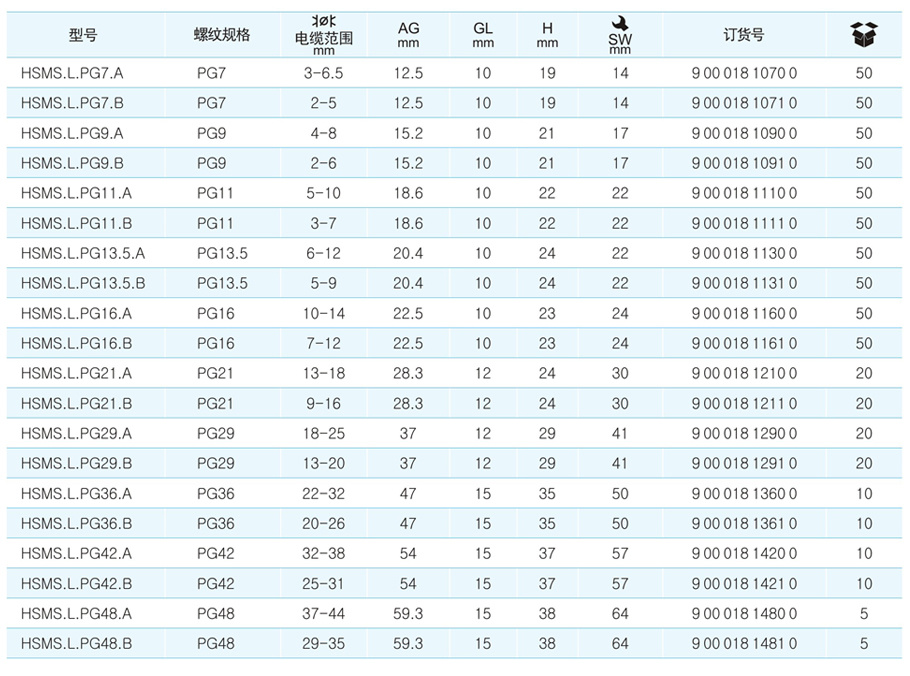This screenshot has width=910, height=676.
Task: Click model HSMS.L.PG16.B
Action: (76, 344)
